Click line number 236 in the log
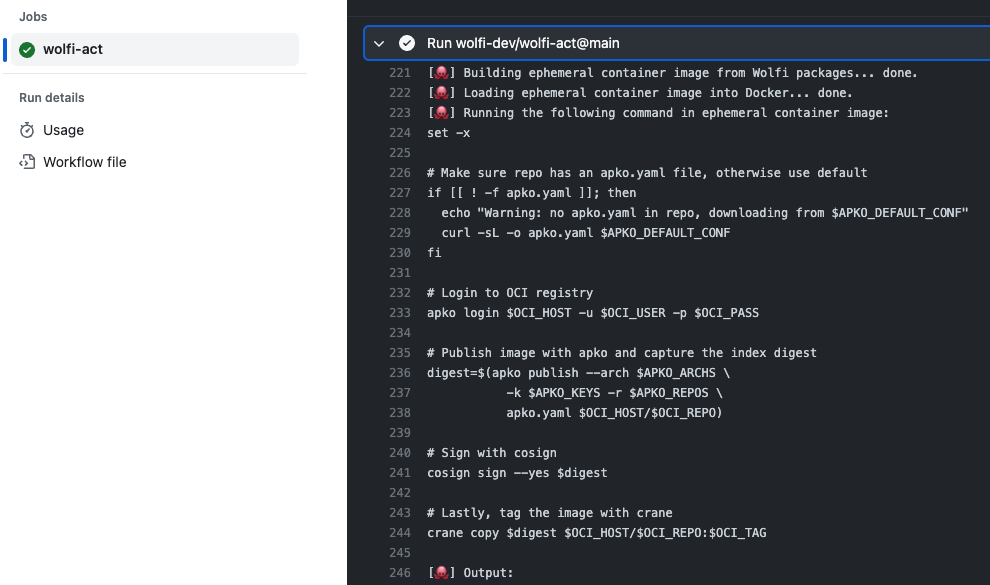990x585 pixels. 399,372
